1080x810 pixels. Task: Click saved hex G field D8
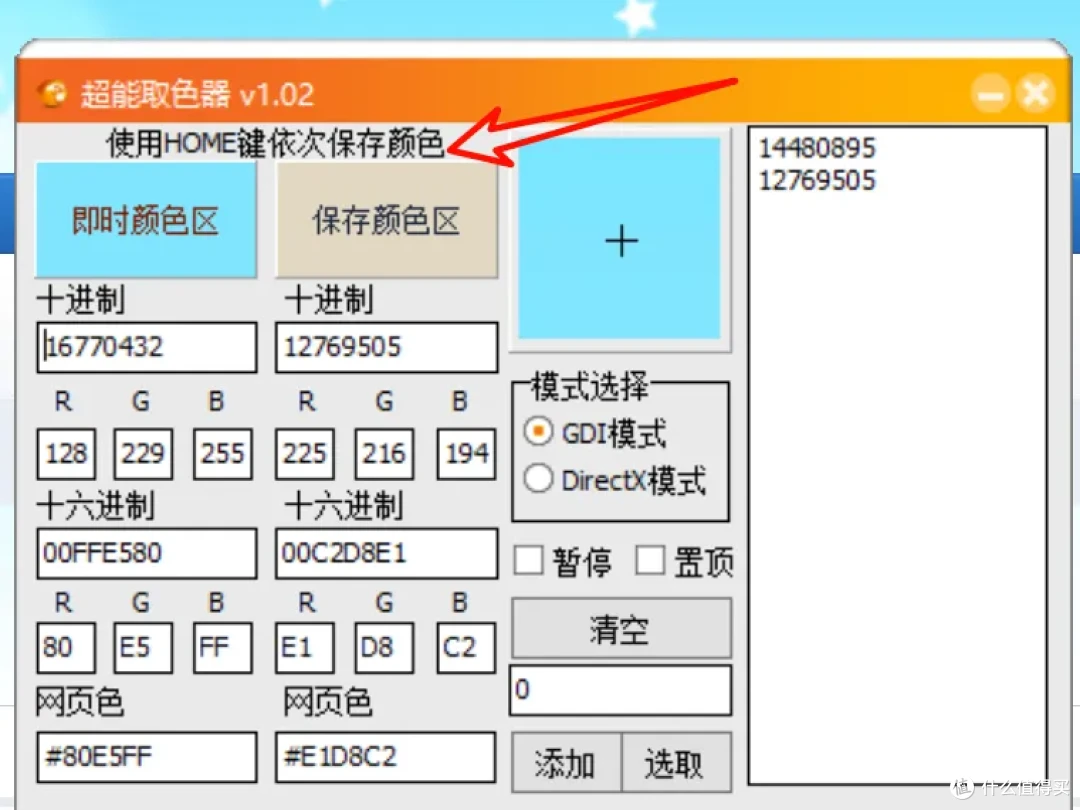pyautogui.click(x=384, y=647)
